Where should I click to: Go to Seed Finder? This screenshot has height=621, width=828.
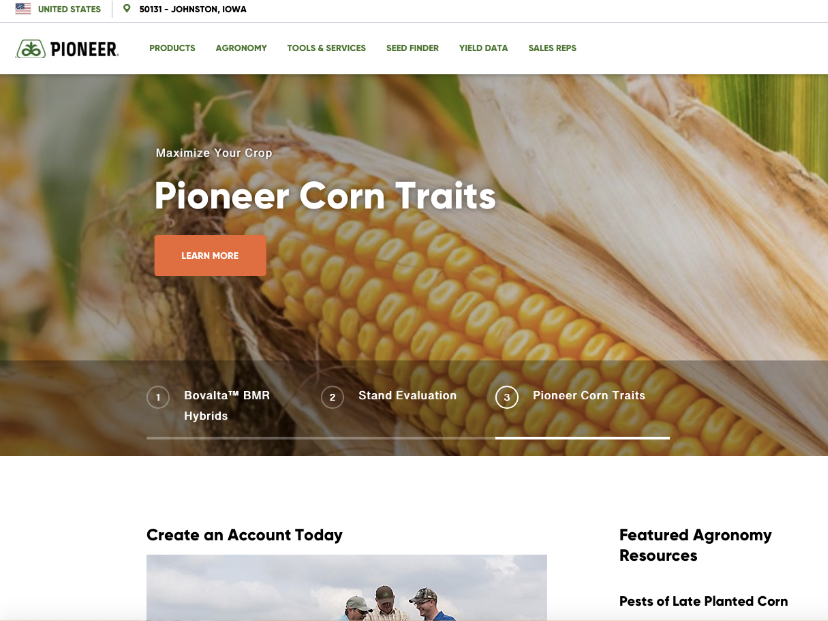point(412,48)
